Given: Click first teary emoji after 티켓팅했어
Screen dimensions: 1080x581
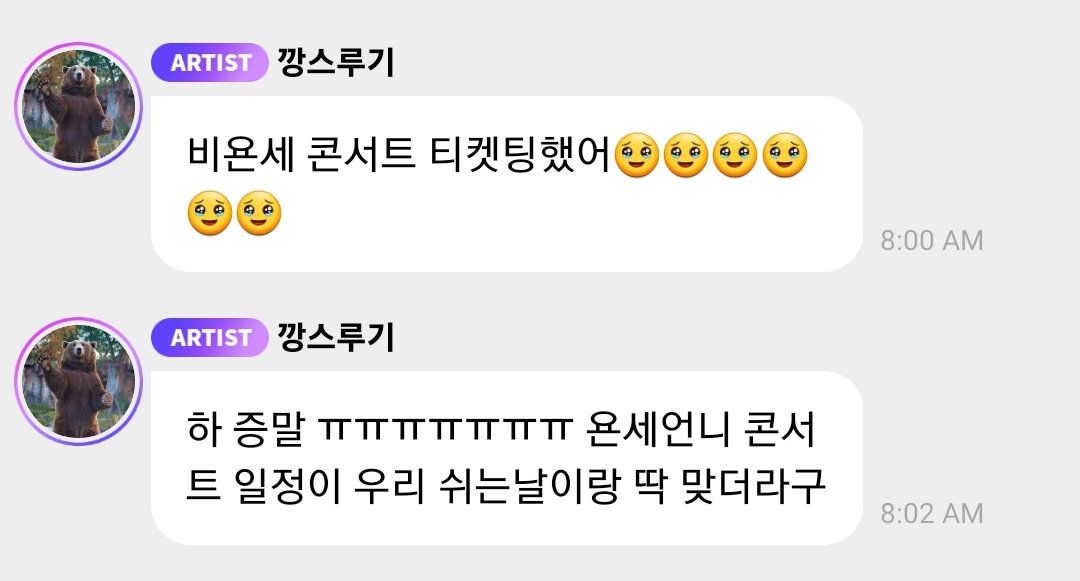Looking at the screenshot, I should pos(636,155).
